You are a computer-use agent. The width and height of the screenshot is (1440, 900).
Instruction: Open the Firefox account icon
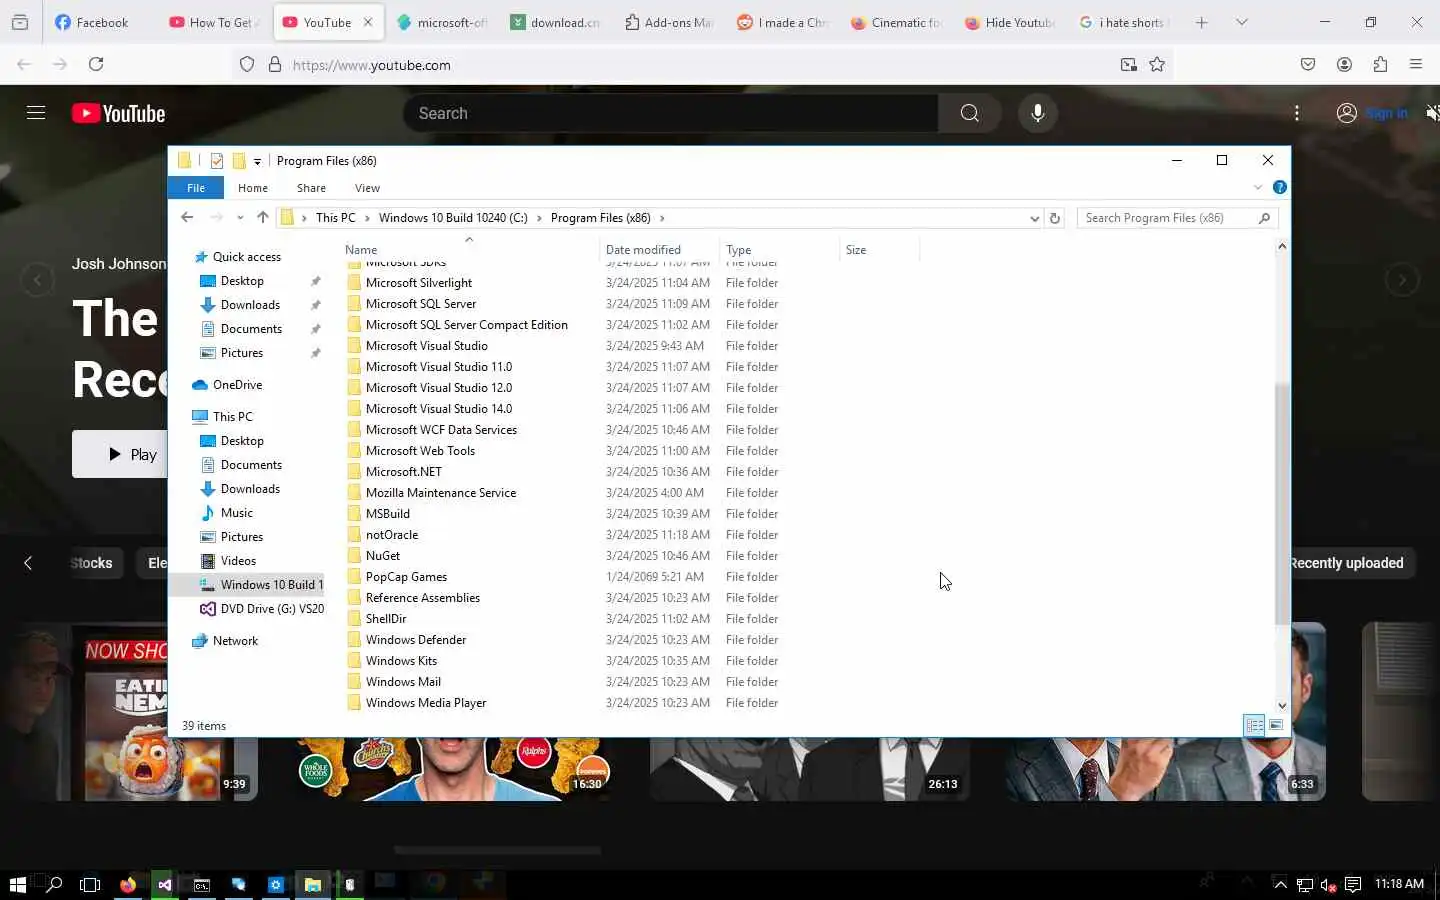pos(1344,64)
